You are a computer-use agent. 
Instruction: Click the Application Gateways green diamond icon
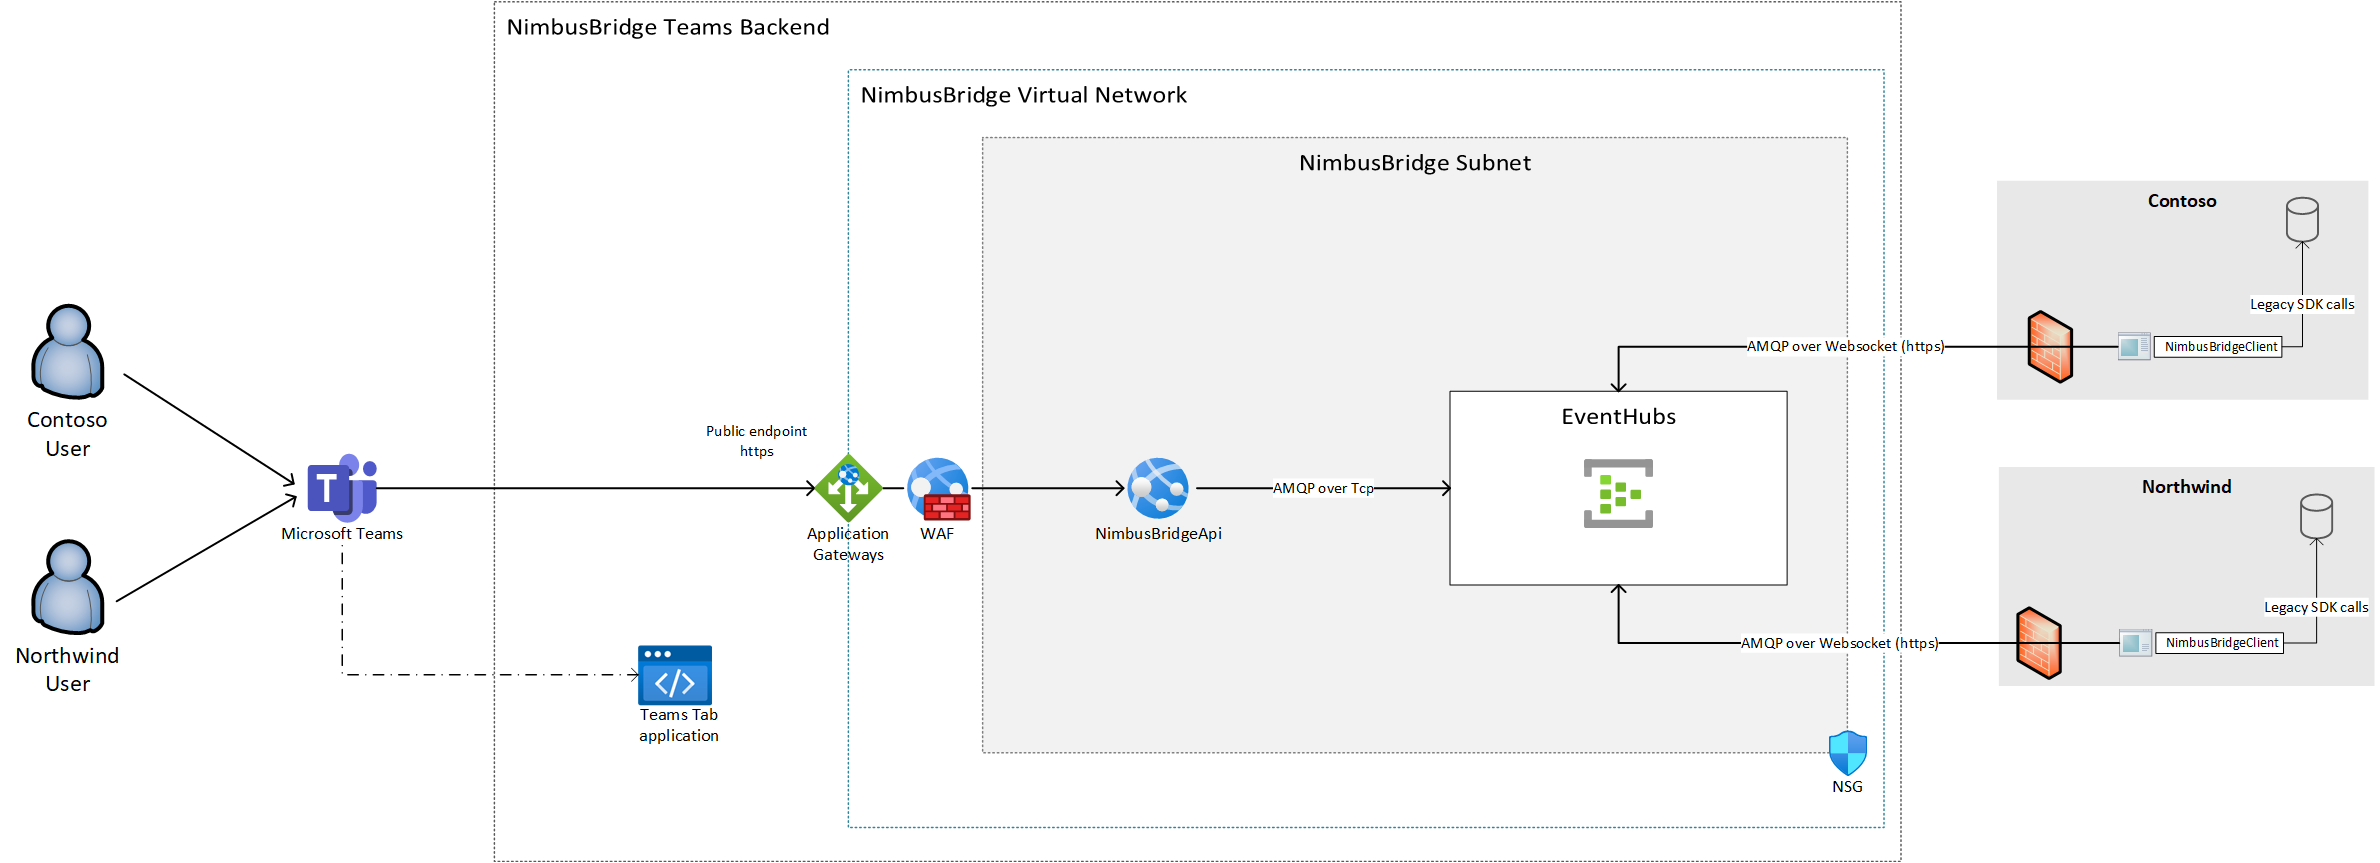pos(848,488)
